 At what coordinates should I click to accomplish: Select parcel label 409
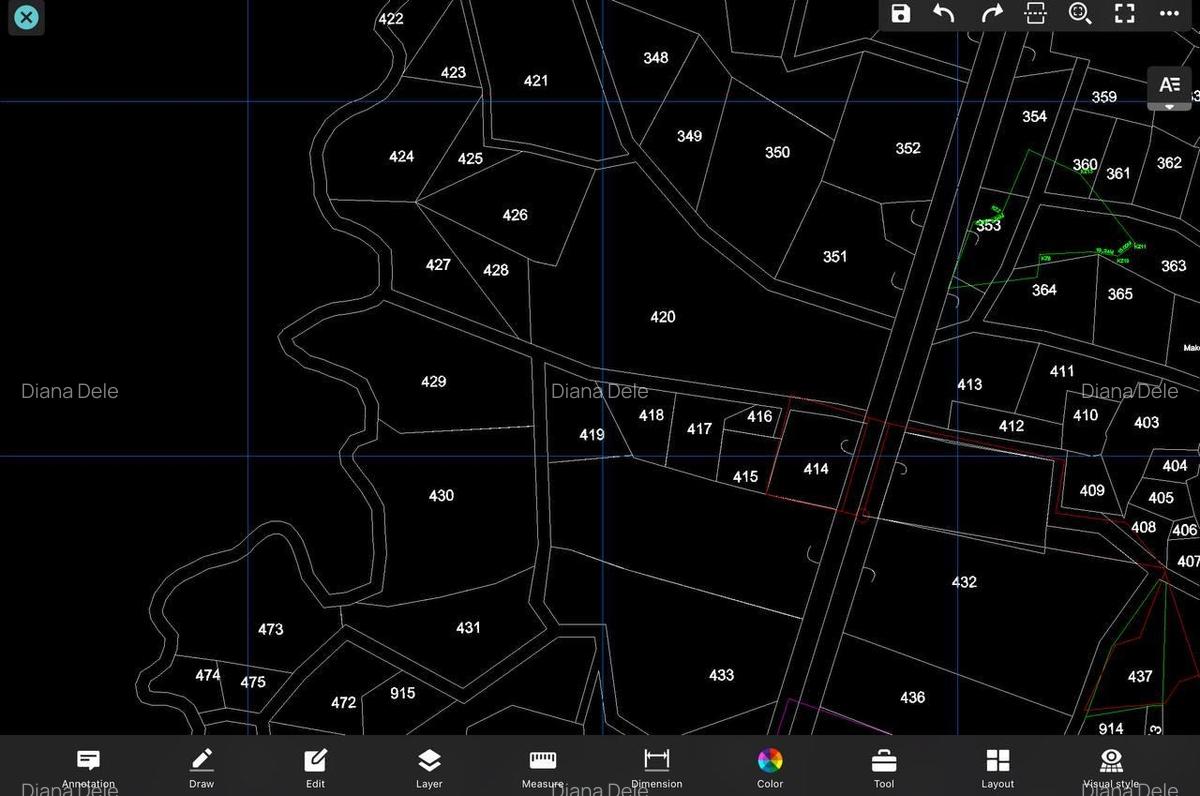click(x=1092, y=491)
